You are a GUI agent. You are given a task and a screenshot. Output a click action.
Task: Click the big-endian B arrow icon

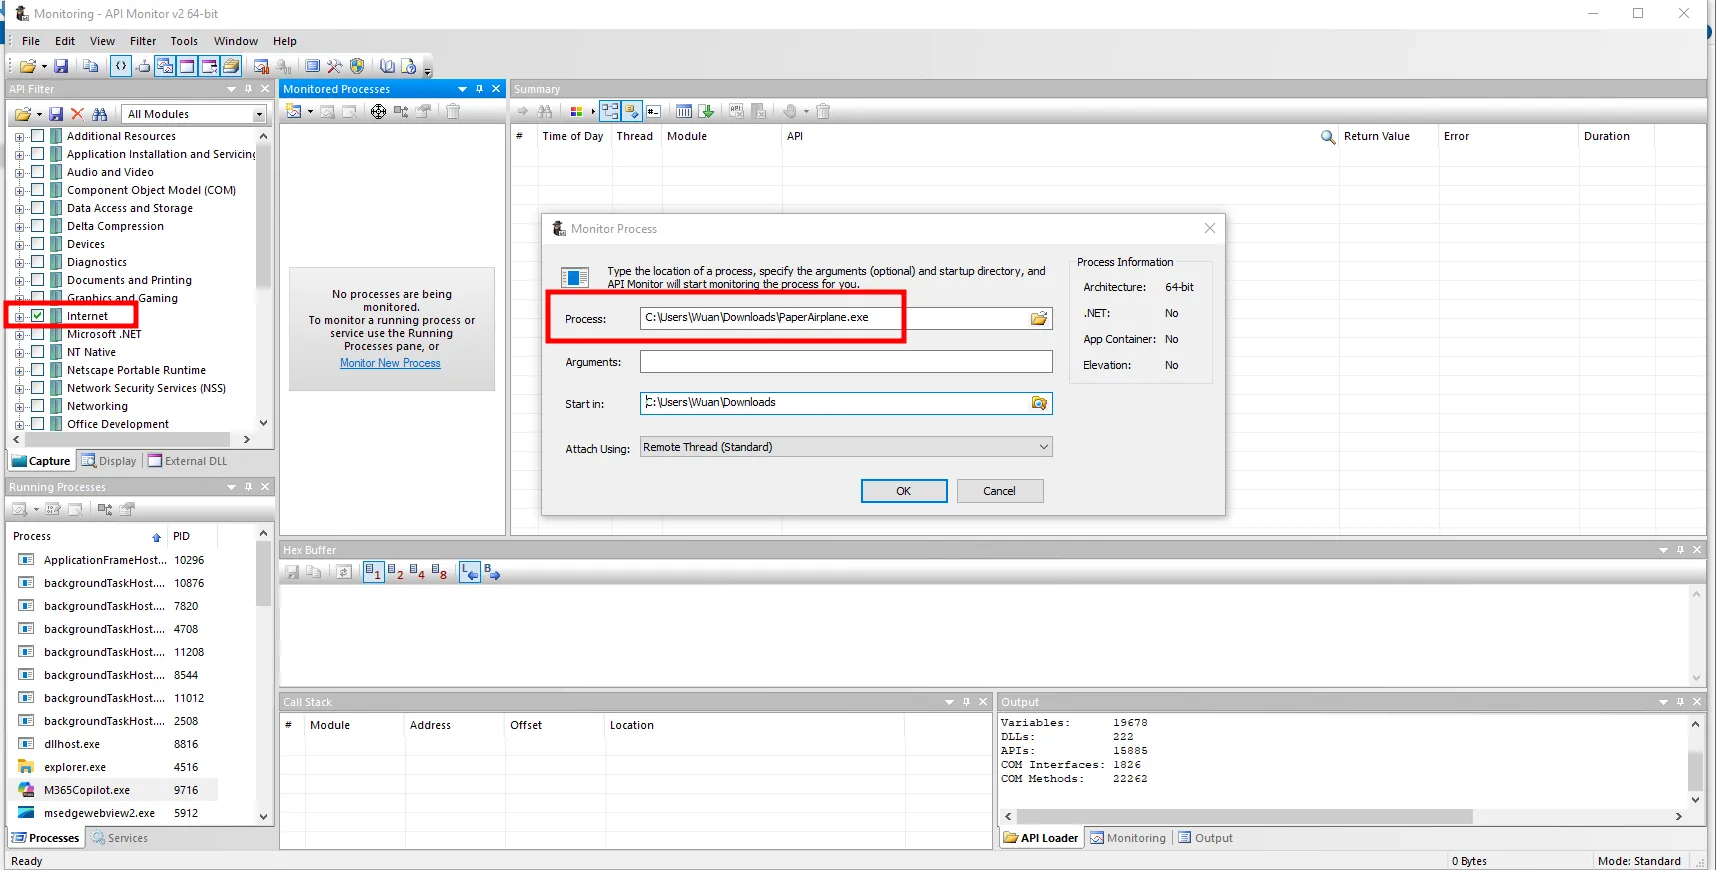click(x=492, y=572)
